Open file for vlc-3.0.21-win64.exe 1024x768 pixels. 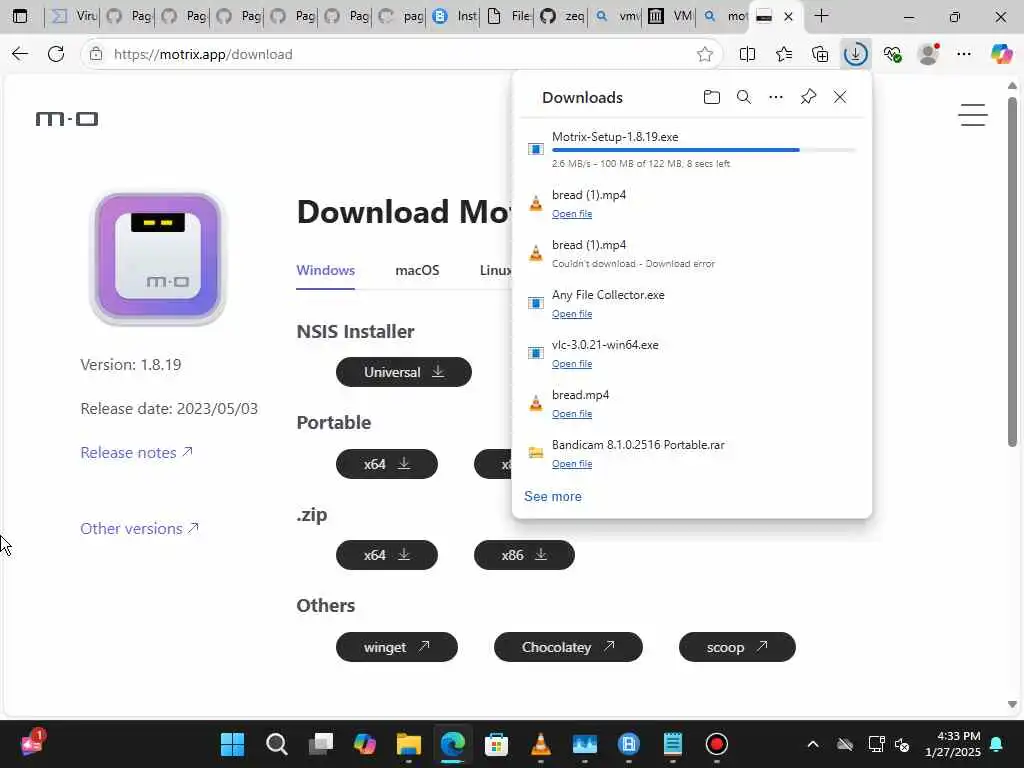tap(572, 364)
